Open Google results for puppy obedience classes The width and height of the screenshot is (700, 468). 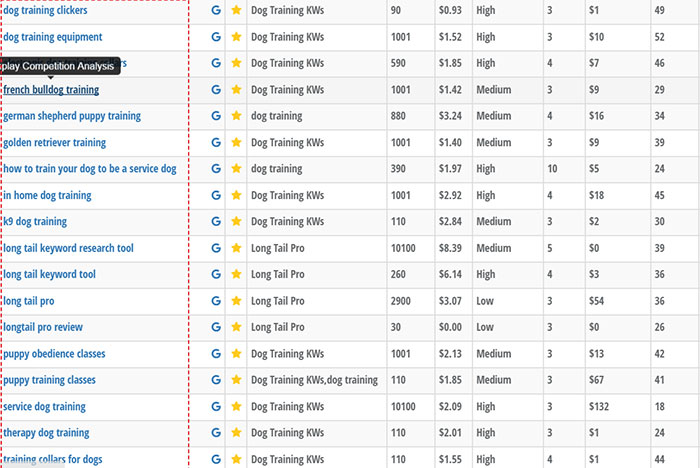coord(216,354)
